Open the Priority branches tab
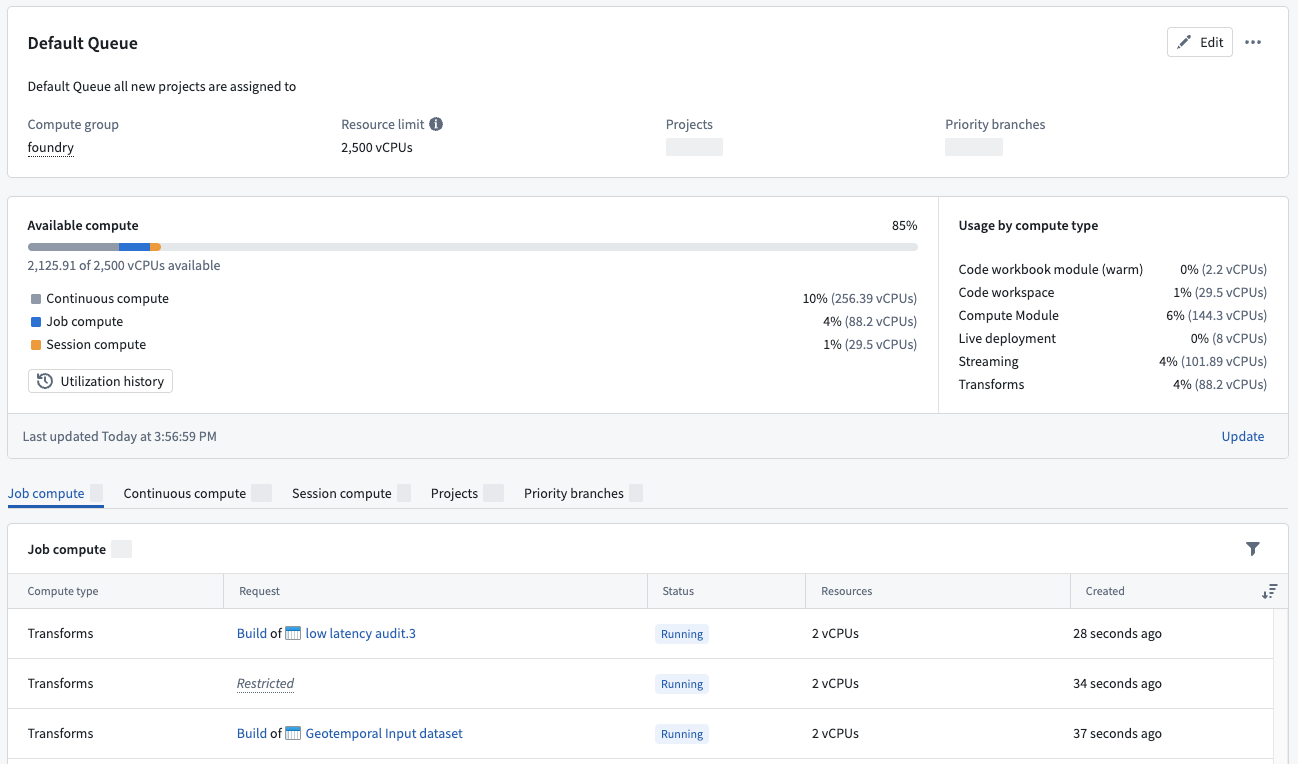 click(x=583, y=493)
